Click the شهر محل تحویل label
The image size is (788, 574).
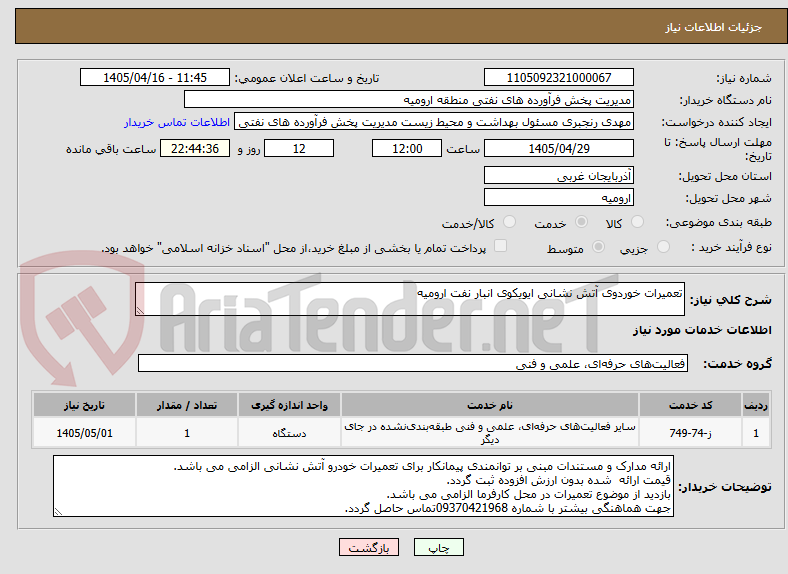click(729, 199)
